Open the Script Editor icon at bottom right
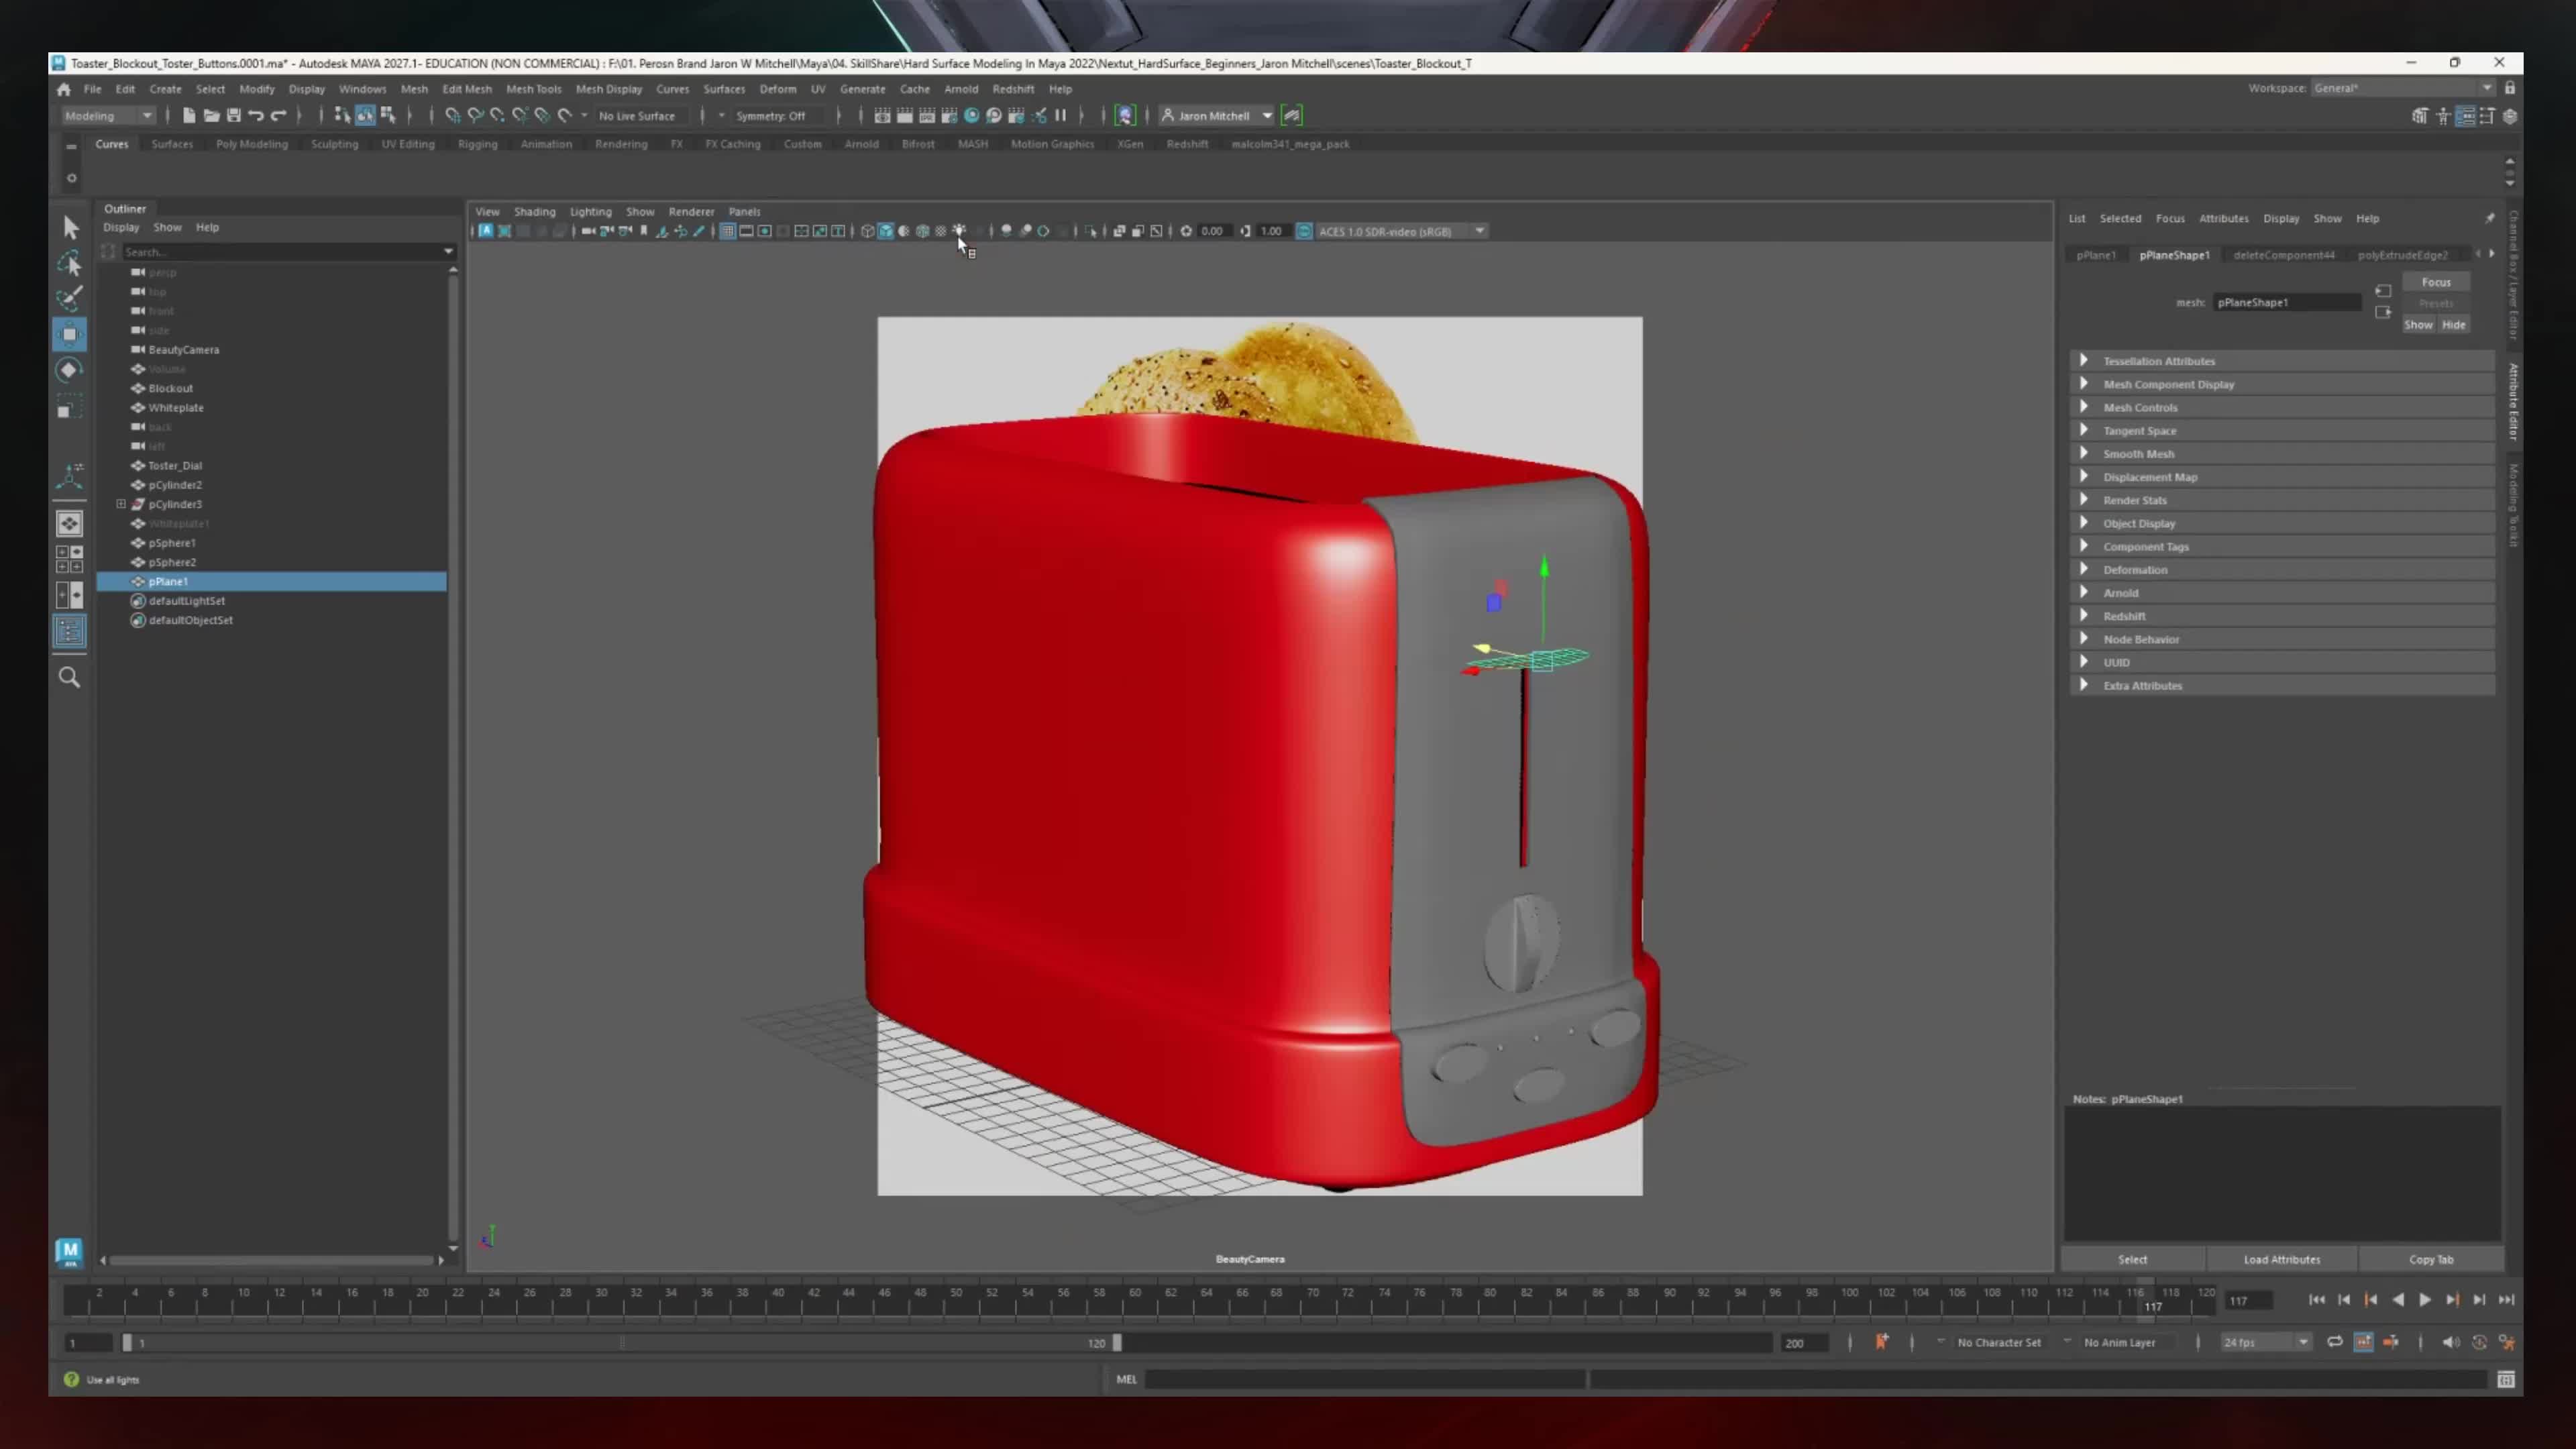 [2506, 1379]
